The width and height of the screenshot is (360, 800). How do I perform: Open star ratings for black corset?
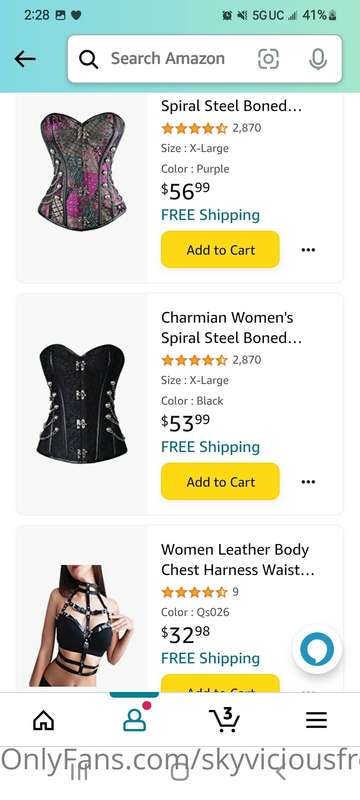pos(194,360)
